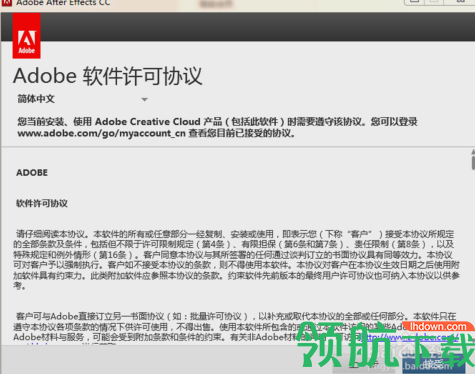The image size is (475, 374).
Task: Click paragraph starting 请仔细阅读本协议
Action: (x=236, y=260)
